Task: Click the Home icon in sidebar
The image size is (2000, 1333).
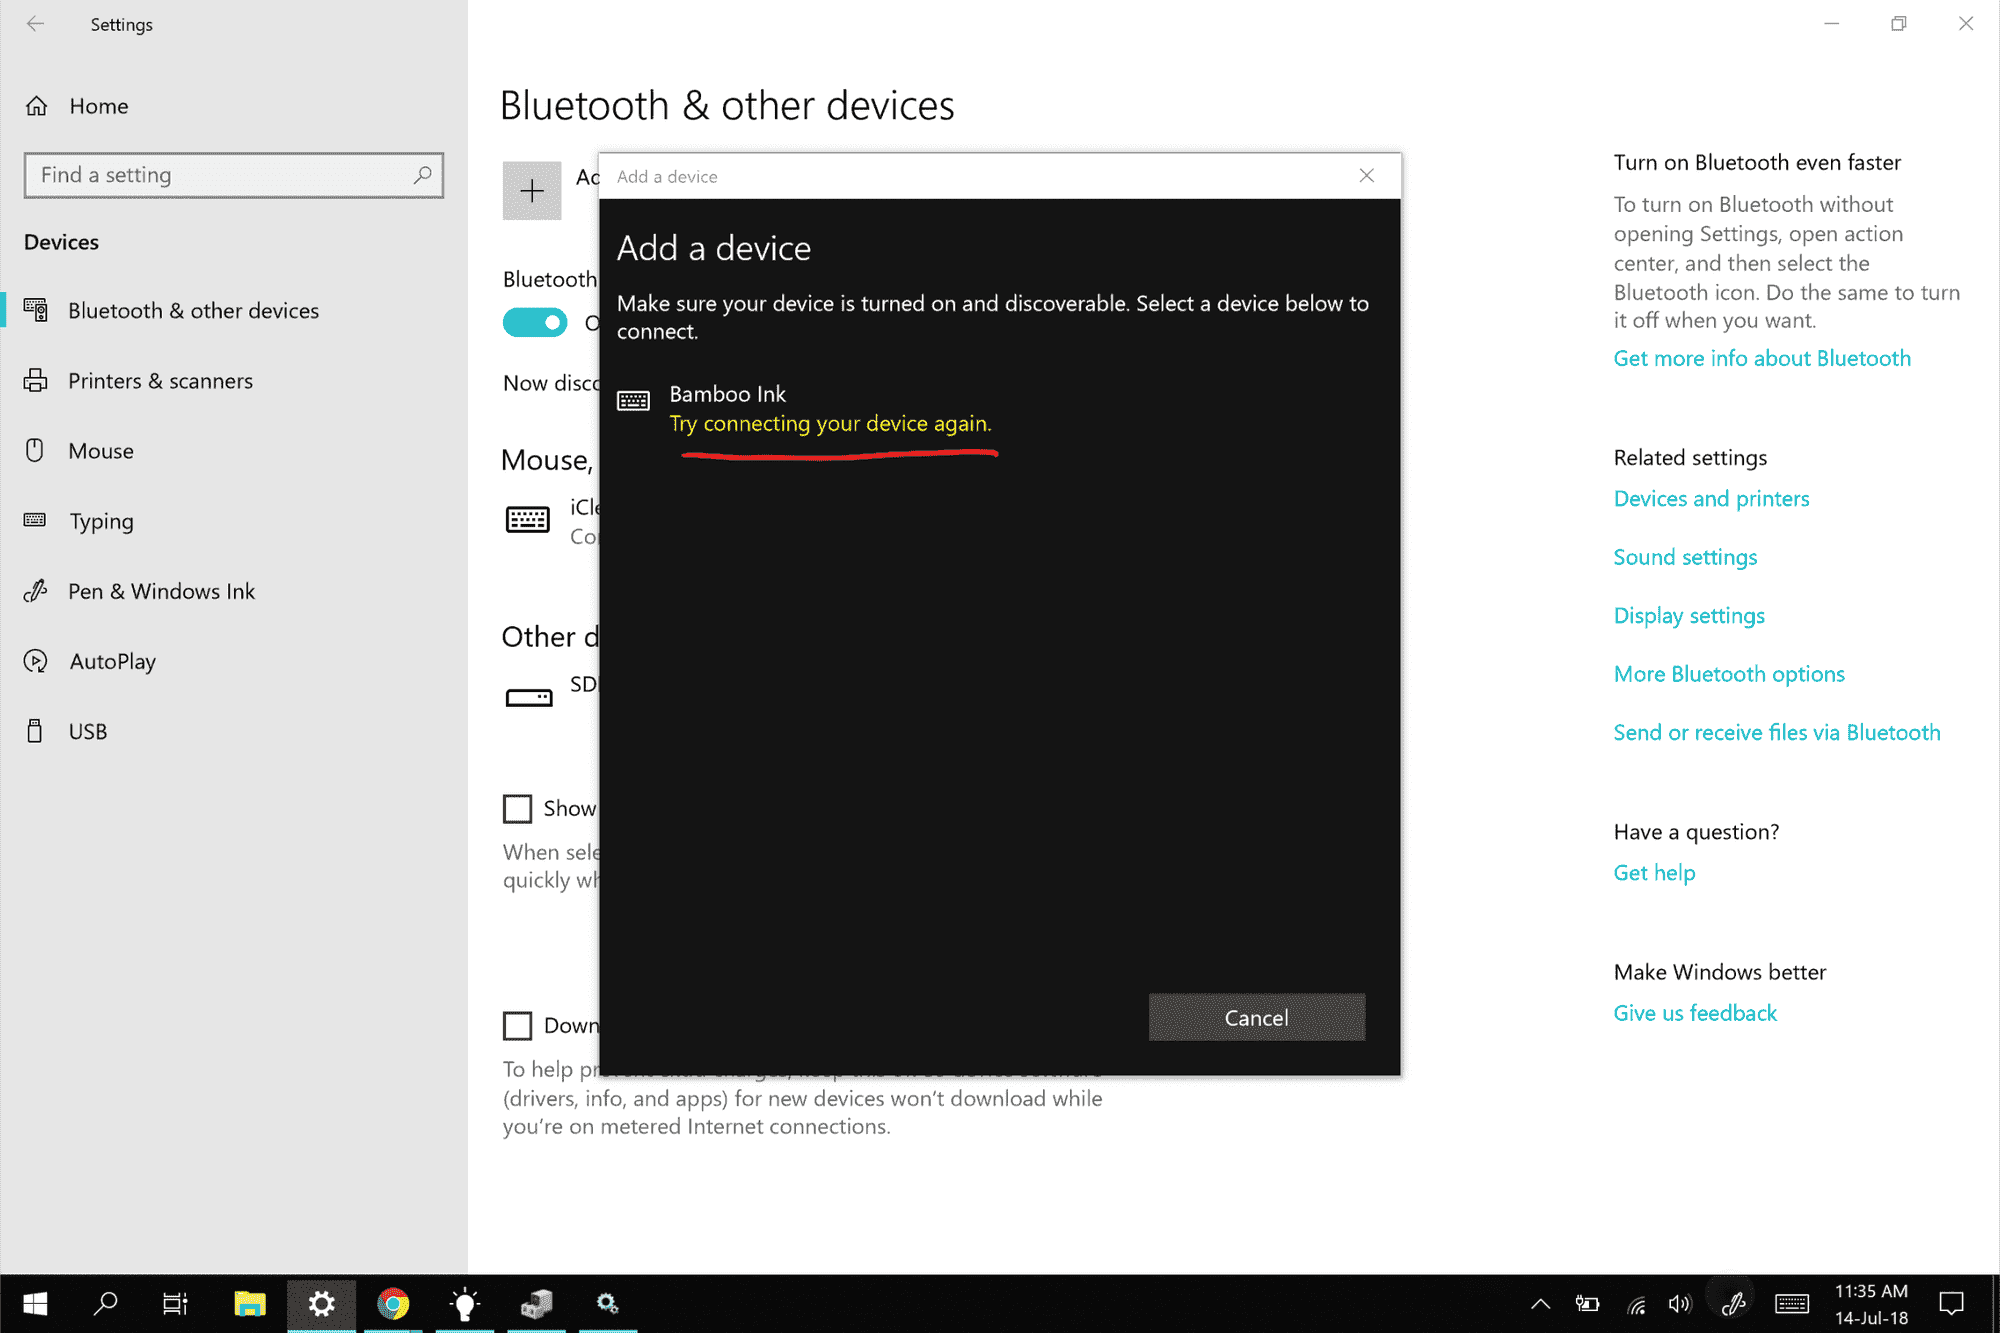Action: (x=37, y=106)
